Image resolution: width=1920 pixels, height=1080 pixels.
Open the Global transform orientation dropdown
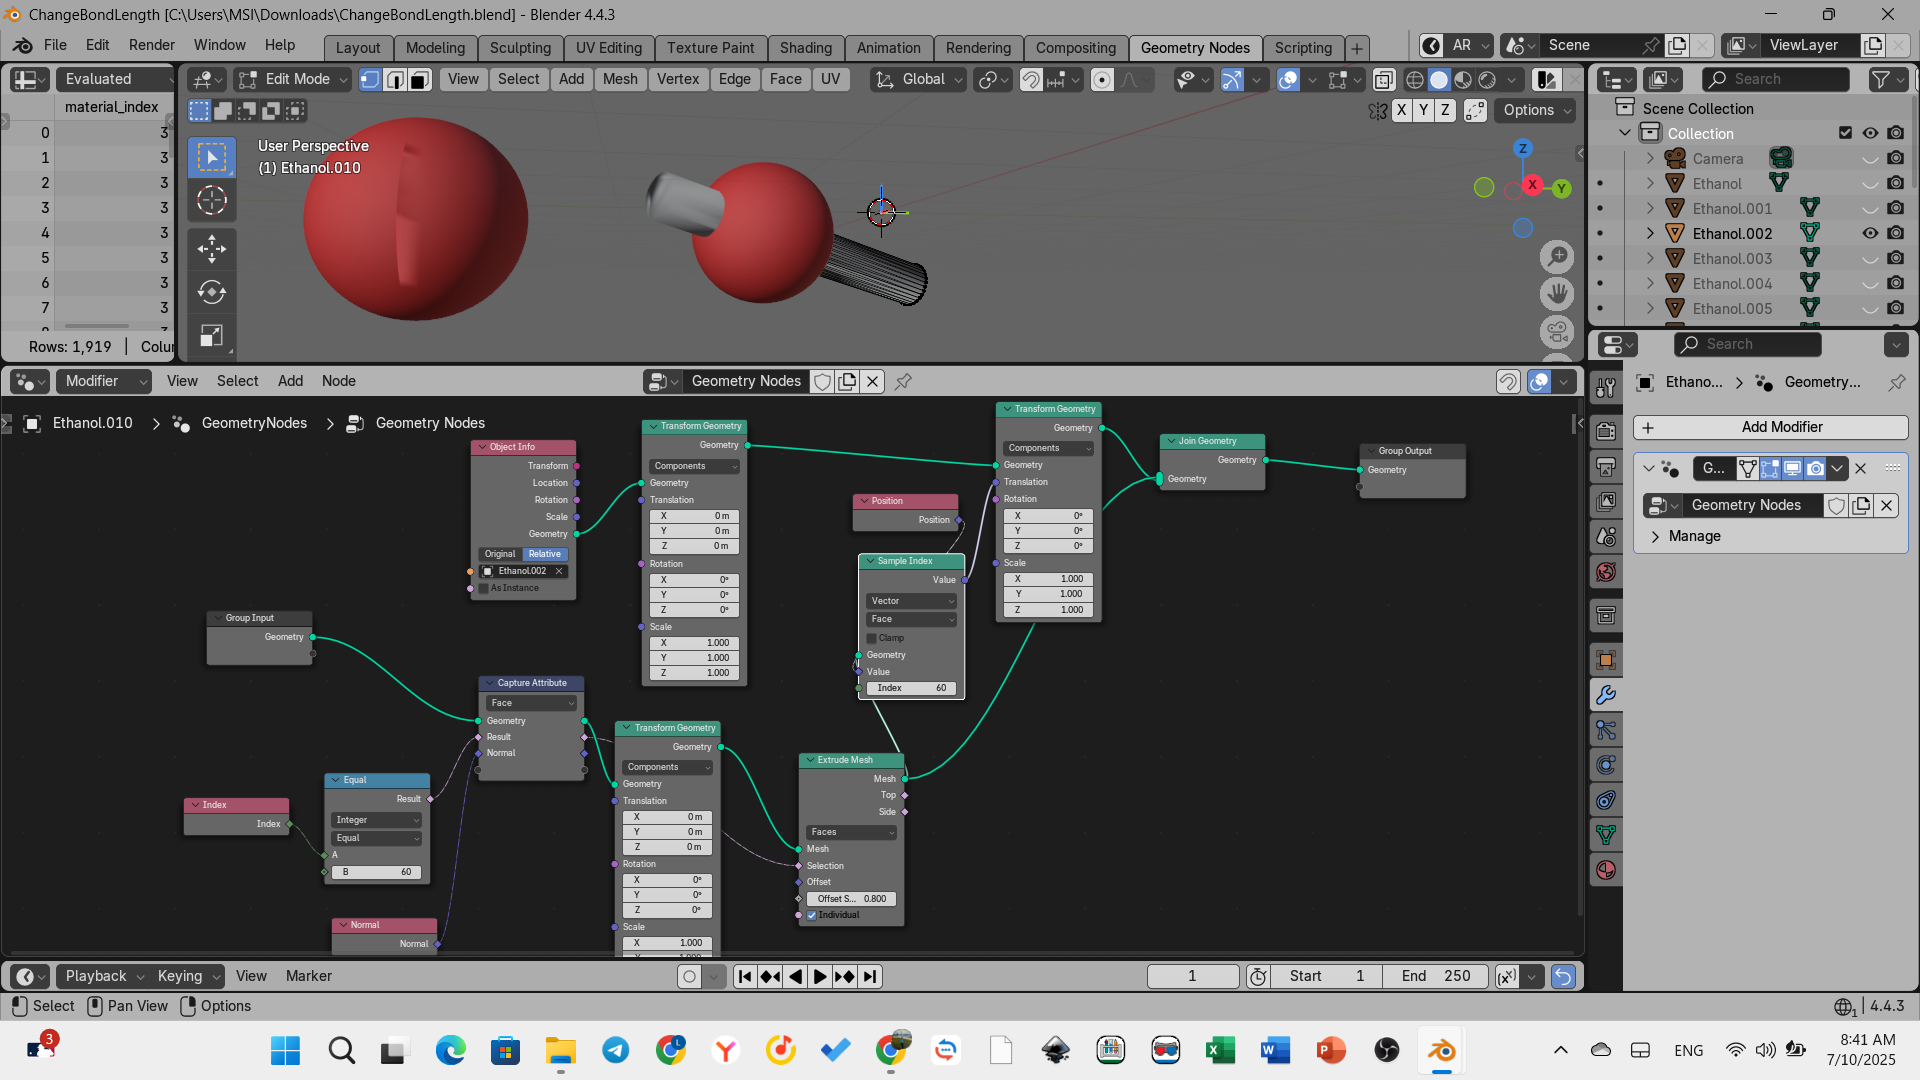pyautogui.click(x=919, y=79)
